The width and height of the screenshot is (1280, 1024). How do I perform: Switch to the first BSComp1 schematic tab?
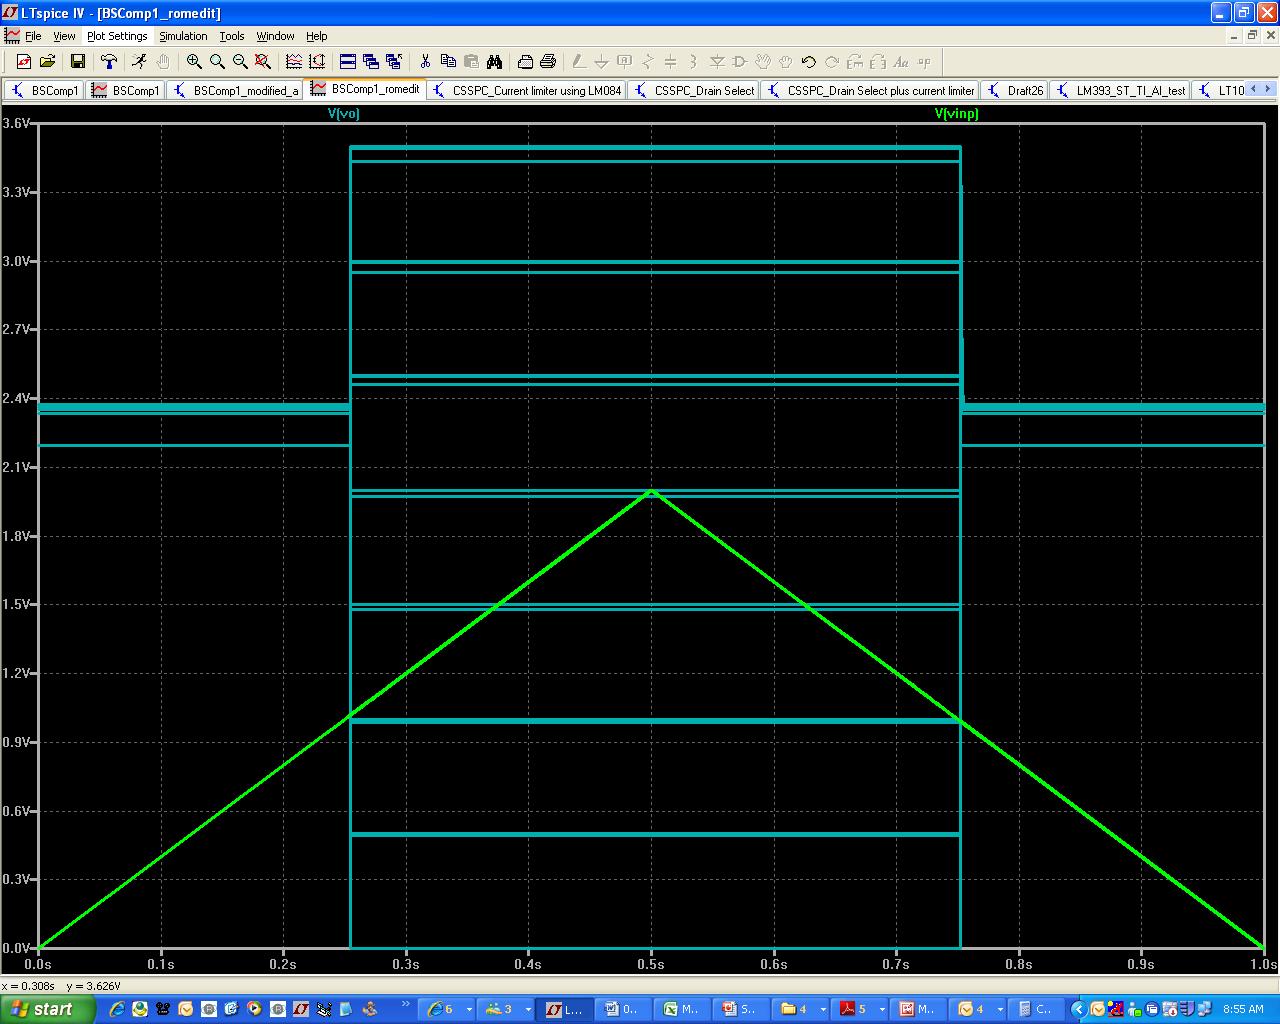[x=44, y=90]
